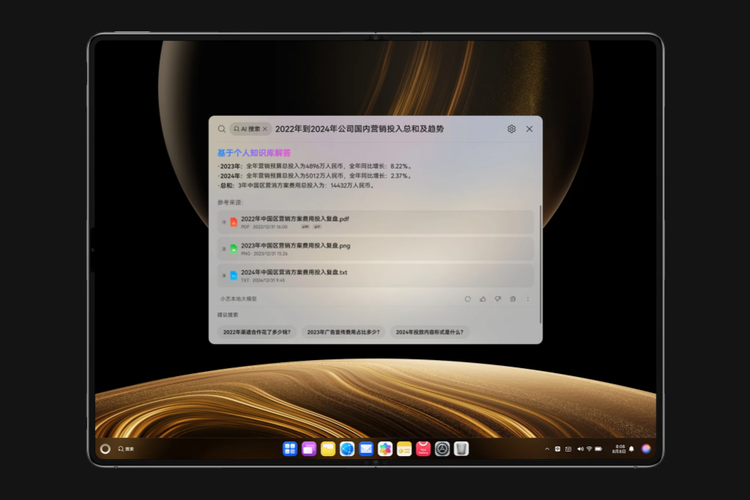The width and height of the screenshot is (750, 500).
Task: Launch the browser globe icon in dock
Action: click(x=347, y=449)
